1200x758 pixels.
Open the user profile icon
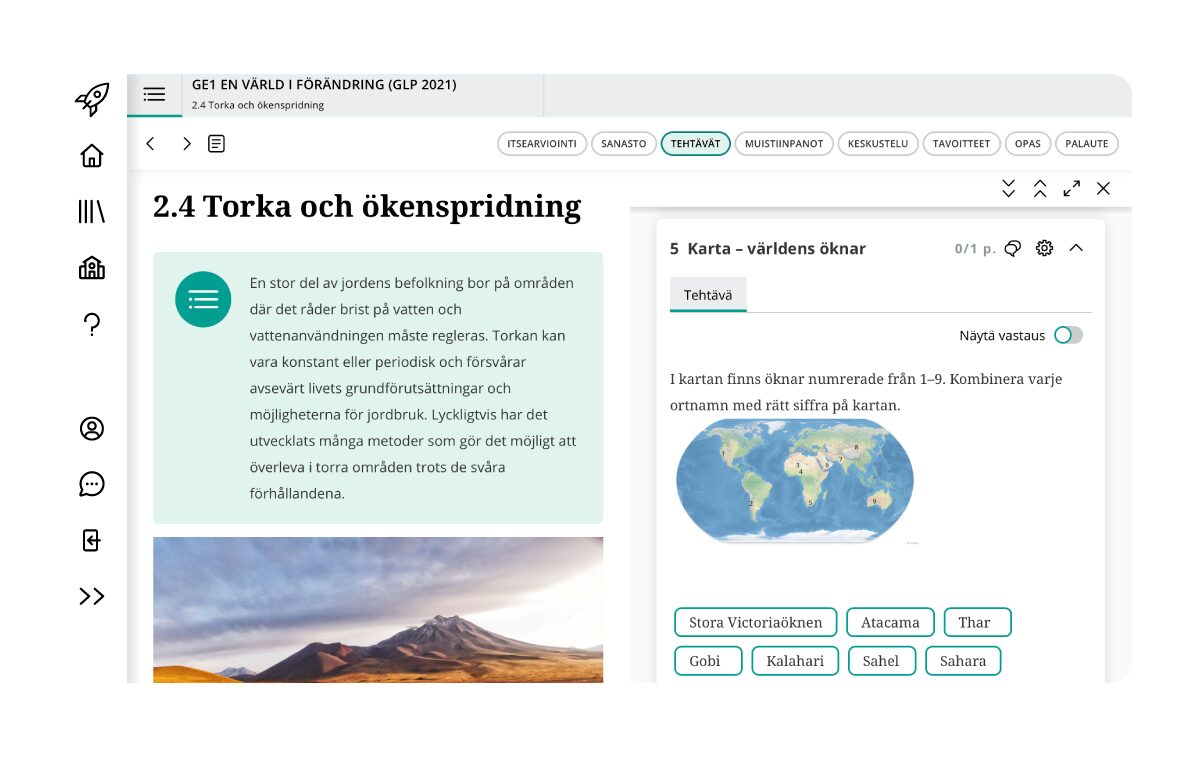92,428
